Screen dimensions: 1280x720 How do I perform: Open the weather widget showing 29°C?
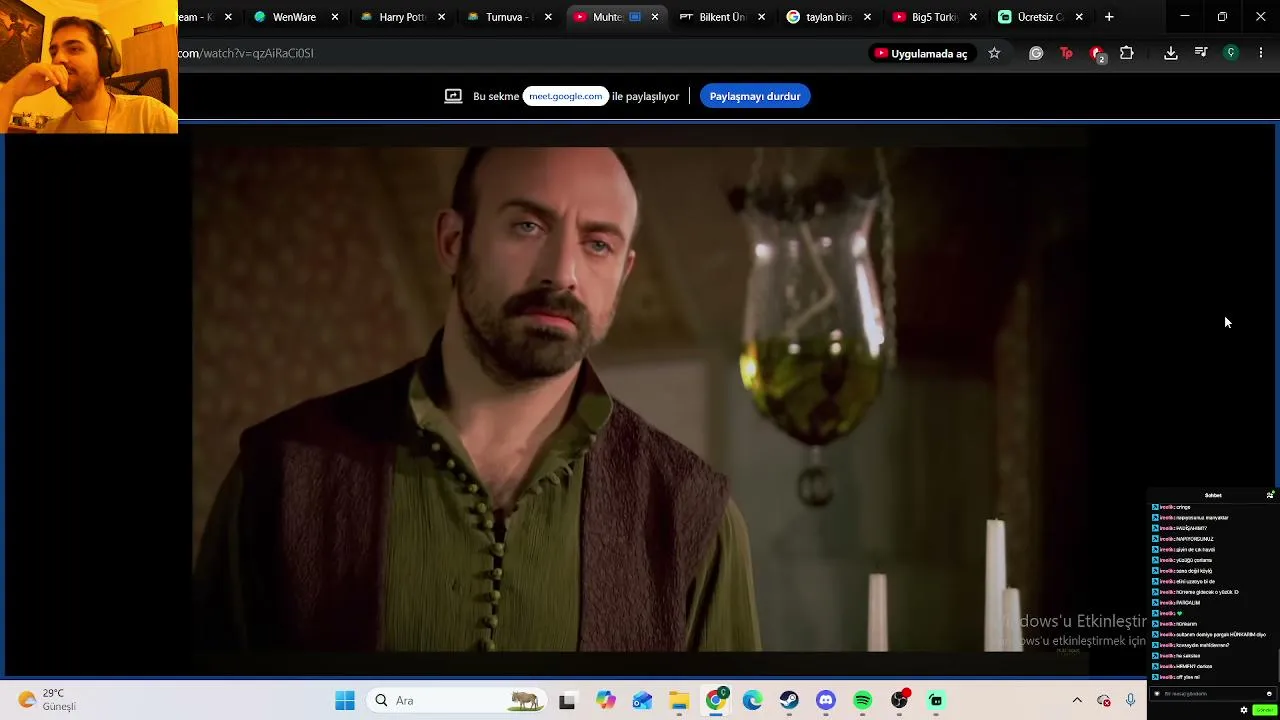click(x=47, y=700)
